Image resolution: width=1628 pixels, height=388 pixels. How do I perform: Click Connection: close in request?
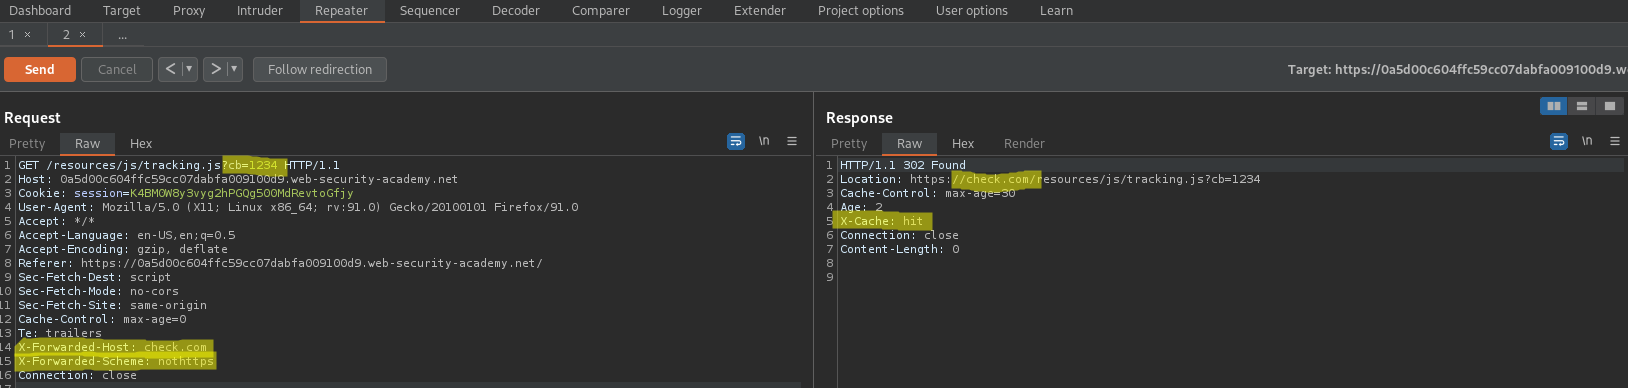pyautogui.click(x=77, y=375)
